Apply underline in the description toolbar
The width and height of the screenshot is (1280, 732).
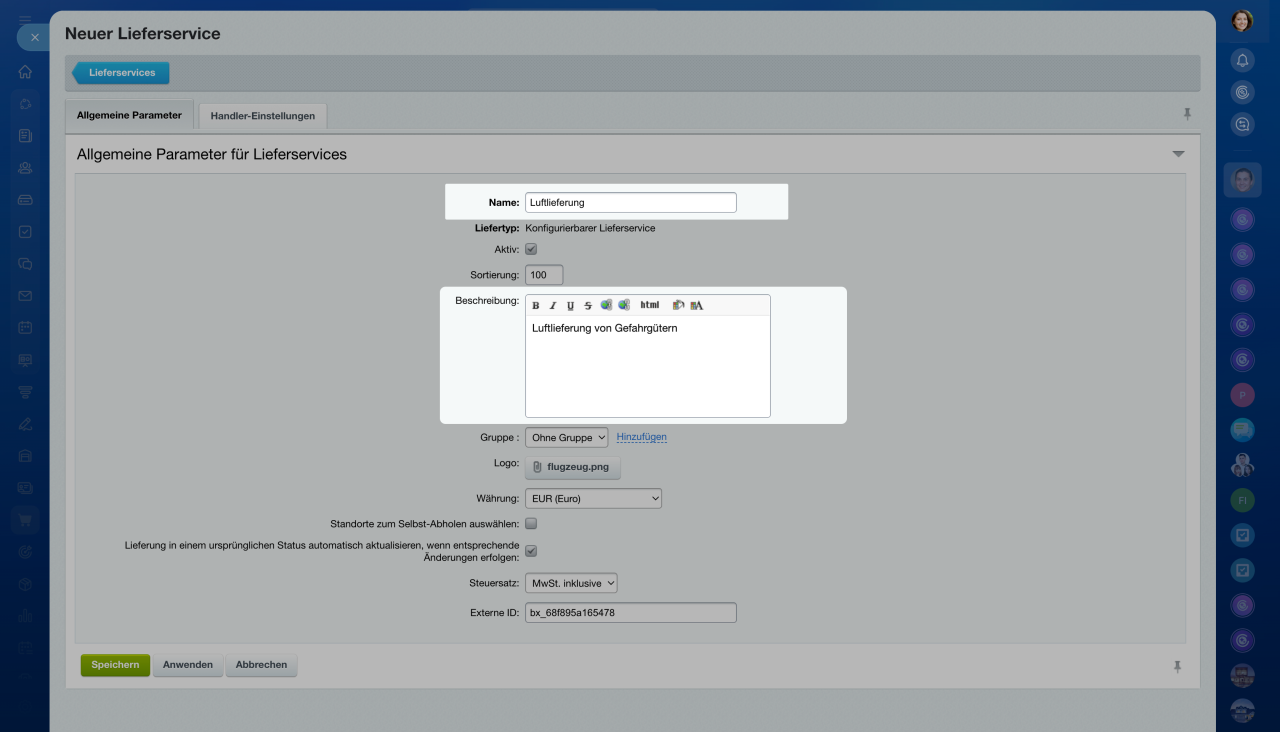[570, 306]
